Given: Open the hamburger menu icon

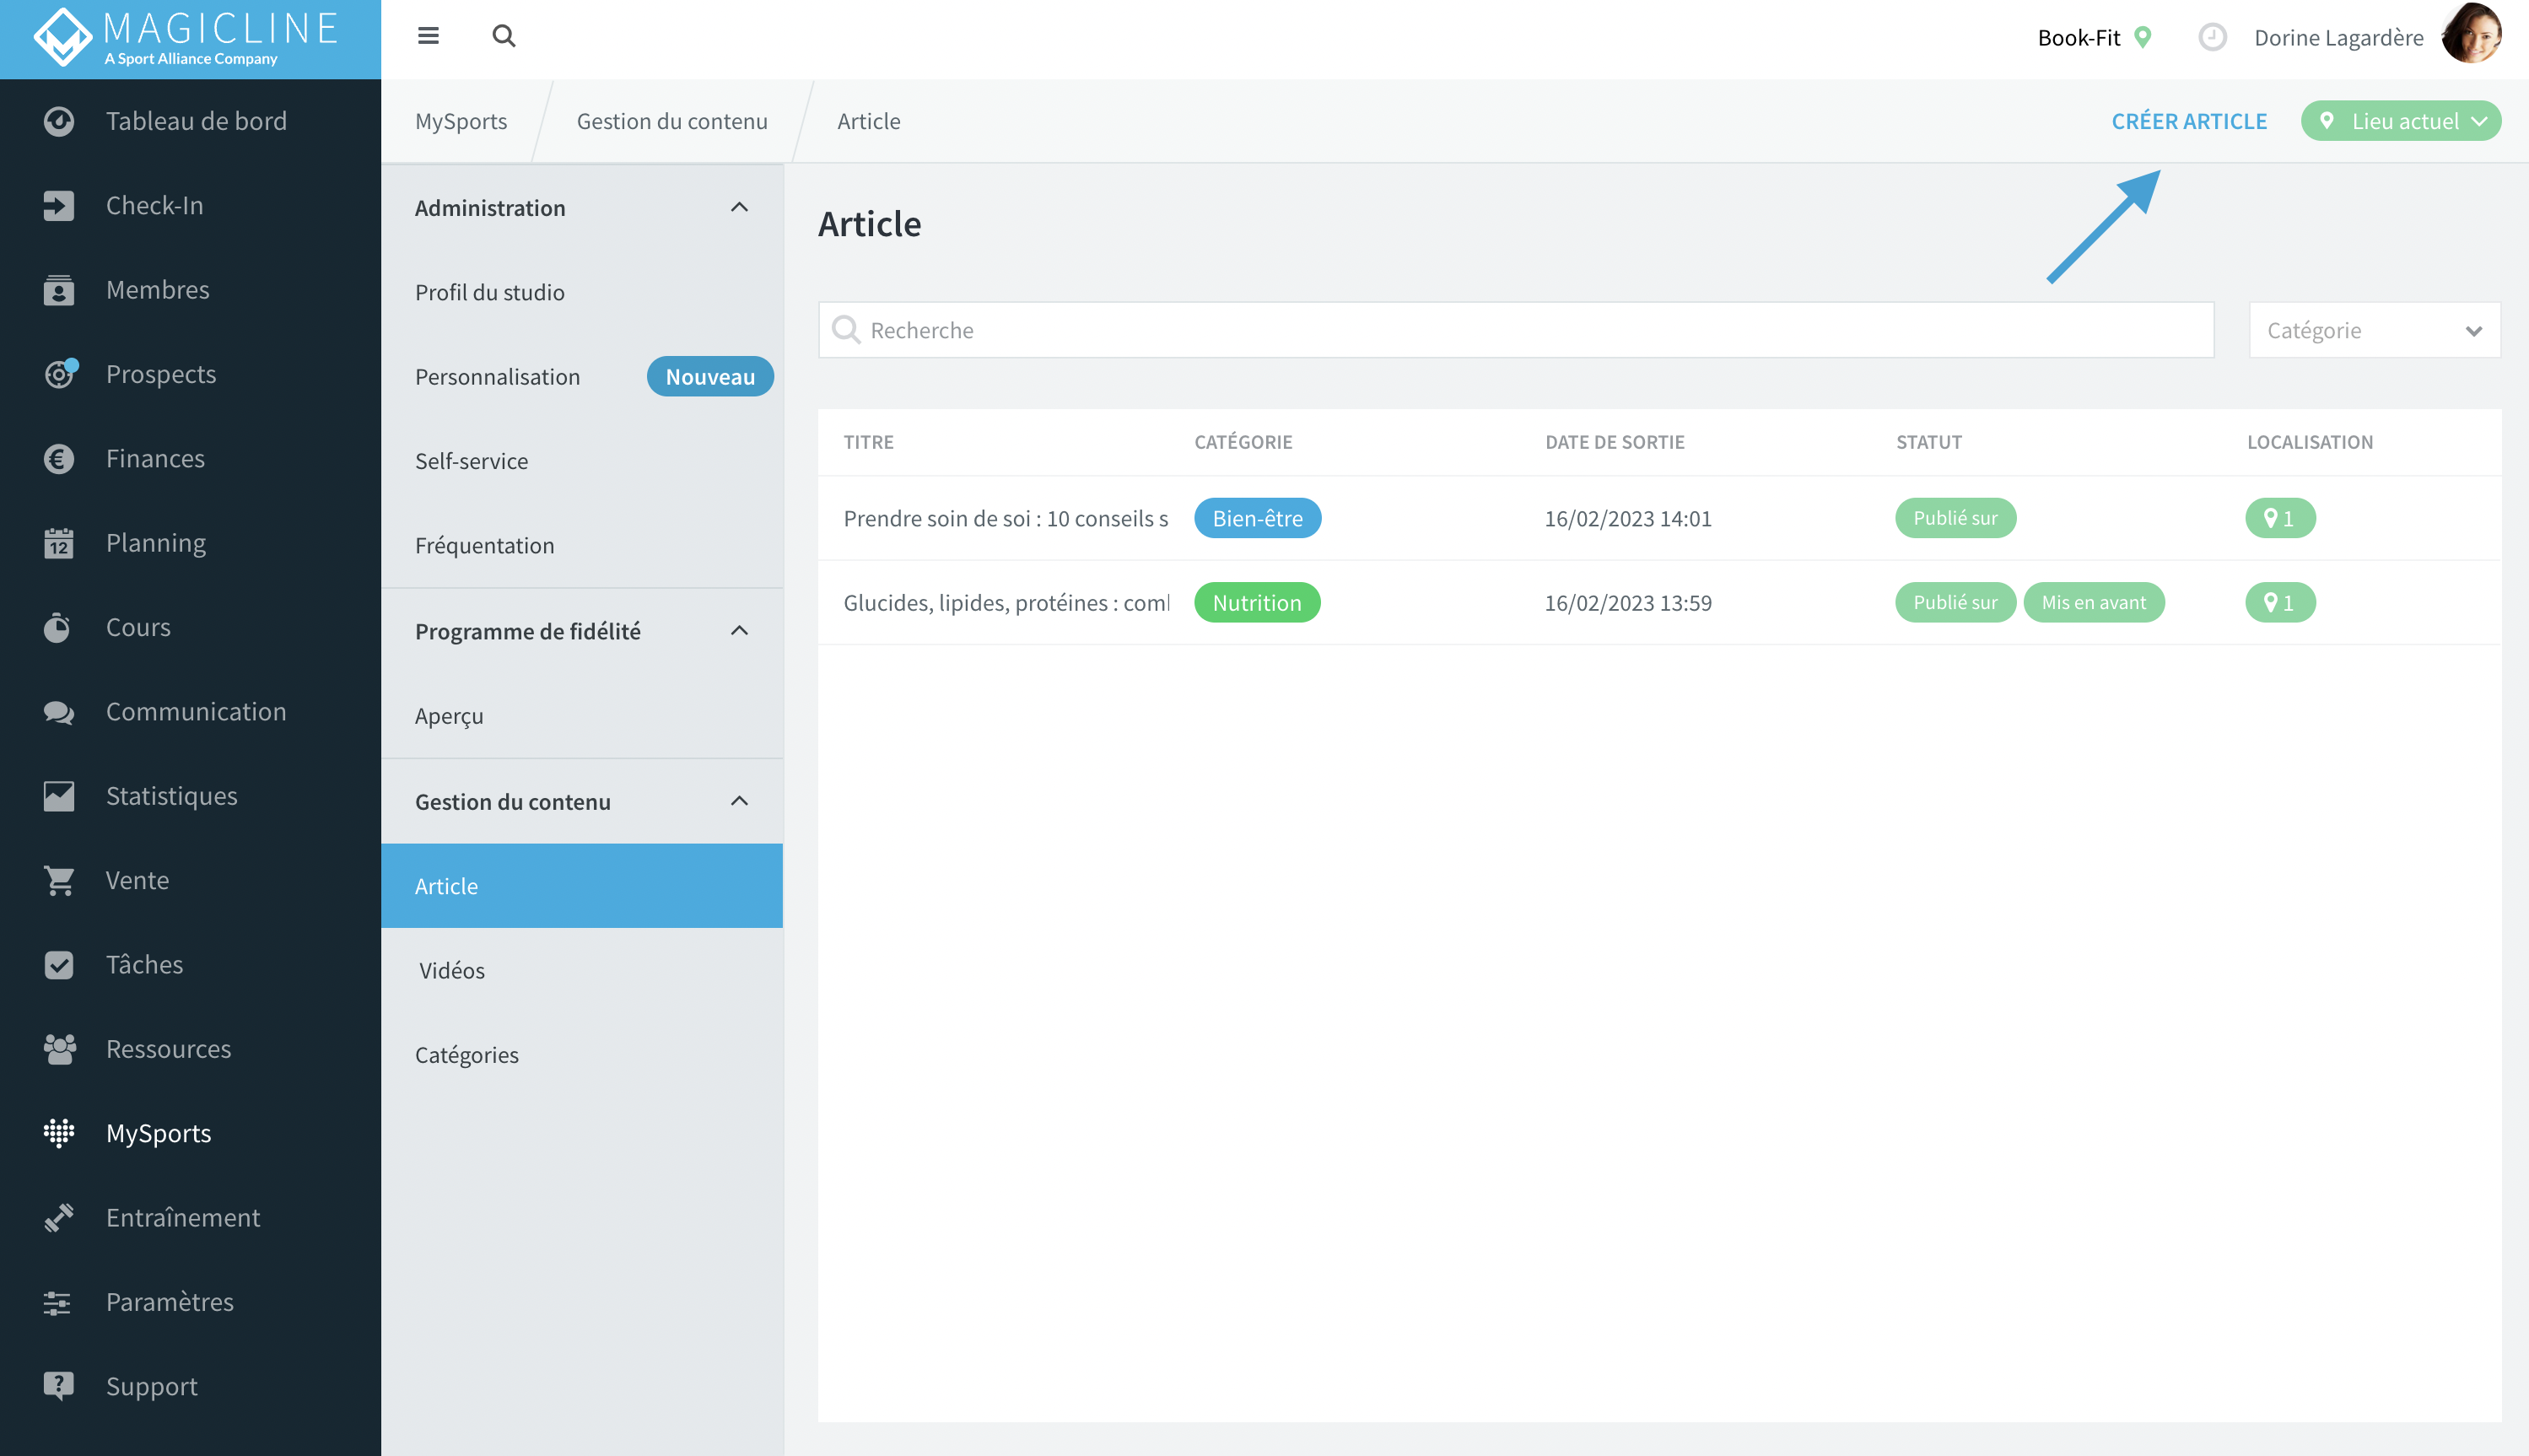Looking at the screenshot, I should [x=428, y=36].
